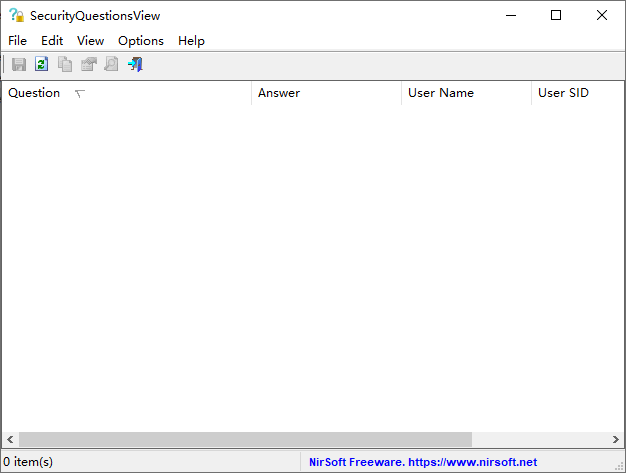Click the horizontal scrollbar right arrow
Screen dimensions: 626x473
click(x=616, y=439)
